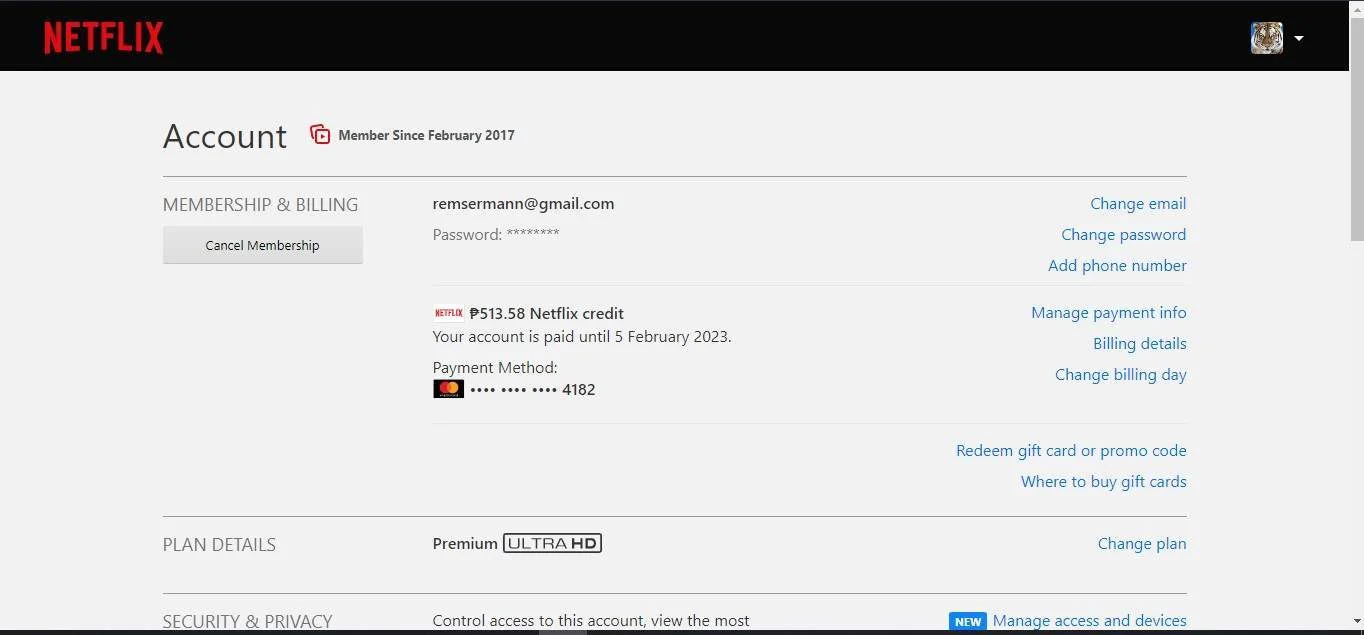The height and width of the screenshot is (635, 1364).
Task: Open Where to buy gift cards
Action: click(x=1104, y=482)
